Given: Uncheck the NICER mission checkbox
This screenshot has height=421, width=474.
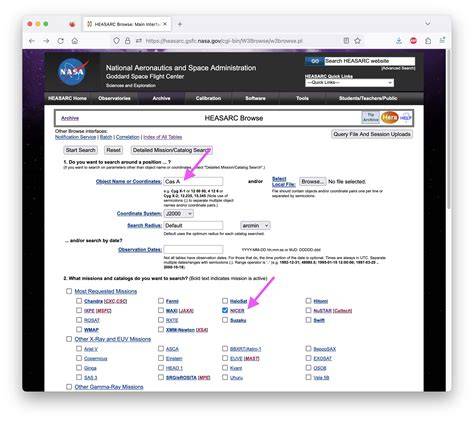Looking at the screenshot, I should (225, 310).
